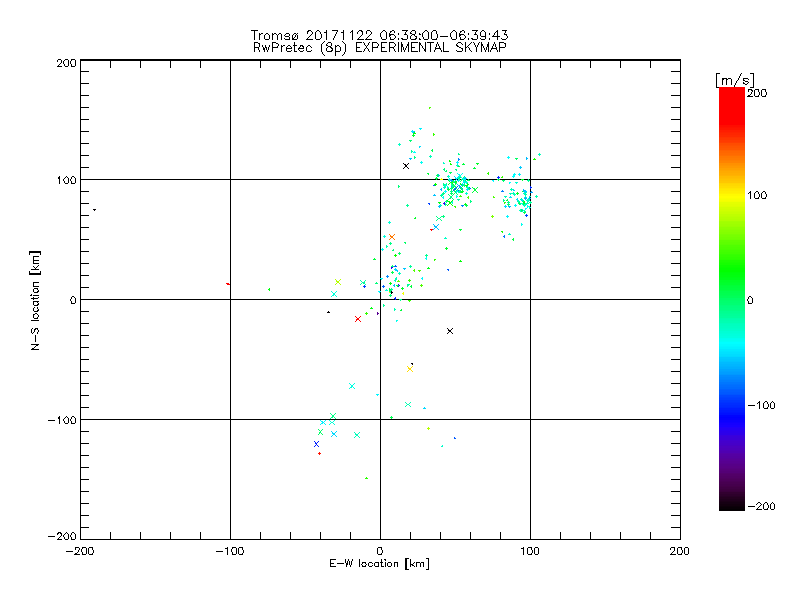
Task: Select the '[m/s]' colorbar unit label
Action: 735,80
